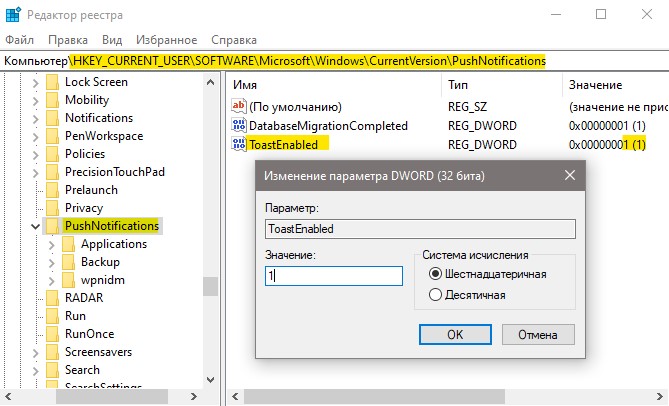Select the Applications subkey folder icon
The image size is (669, 406).
(69, 244)
